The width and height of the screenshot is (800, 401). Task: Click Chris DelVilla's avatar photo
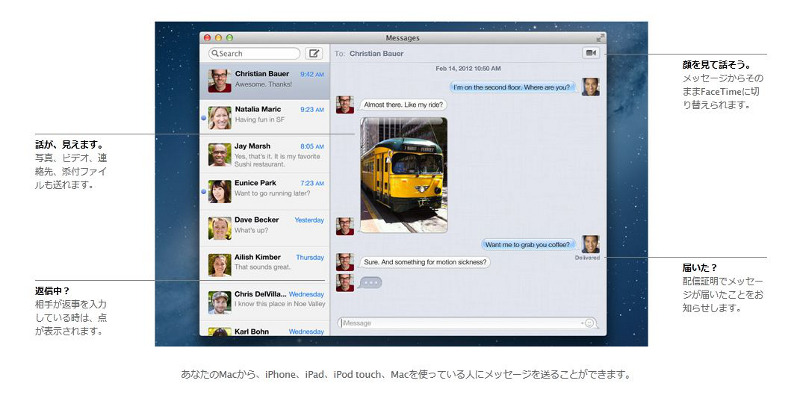pyautogui.click(x=220, y=302)
